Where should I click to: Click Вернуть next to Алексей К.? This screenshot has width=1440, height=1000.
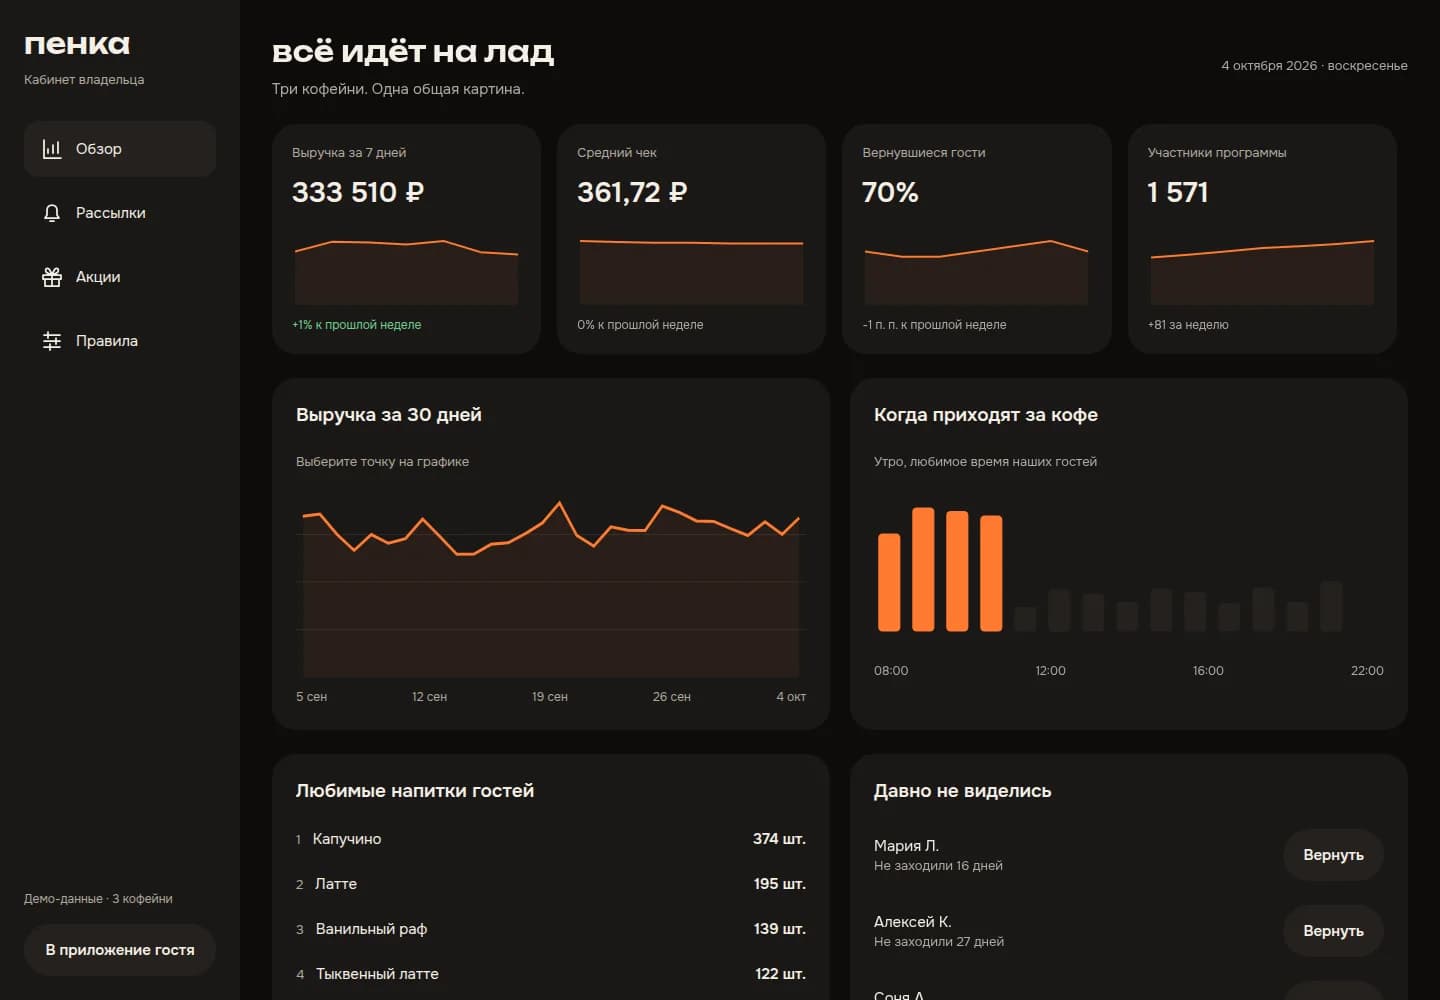tap(1333, 931)
